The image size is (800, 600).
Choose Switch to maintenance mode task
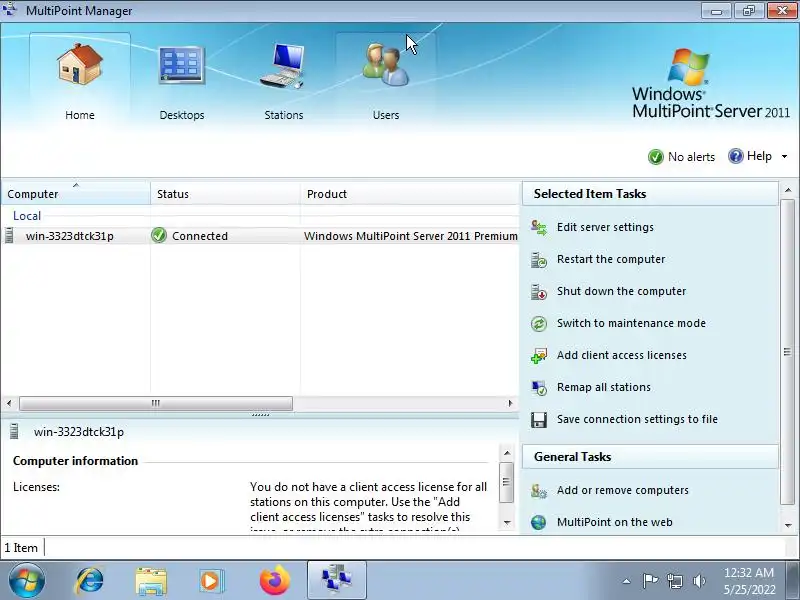coord(631,323)
